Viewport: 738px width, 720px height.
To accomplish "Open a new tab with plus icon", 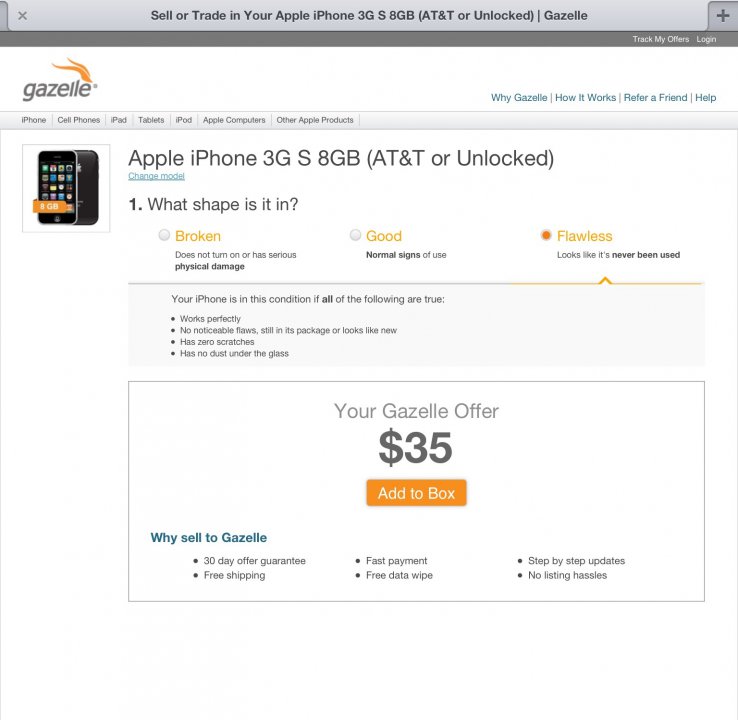I will pos(722,16).
